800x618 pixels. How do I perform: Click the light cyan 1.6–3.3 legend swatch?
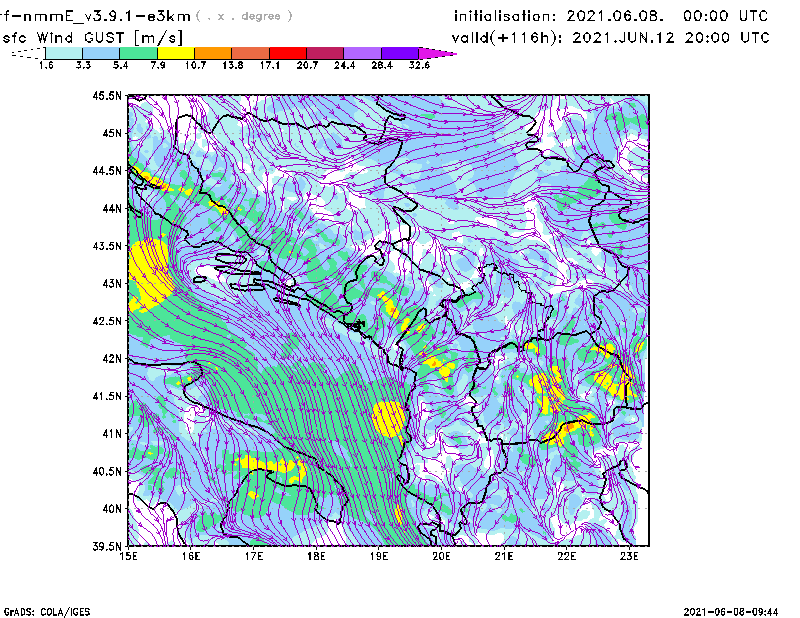point(64,53)
